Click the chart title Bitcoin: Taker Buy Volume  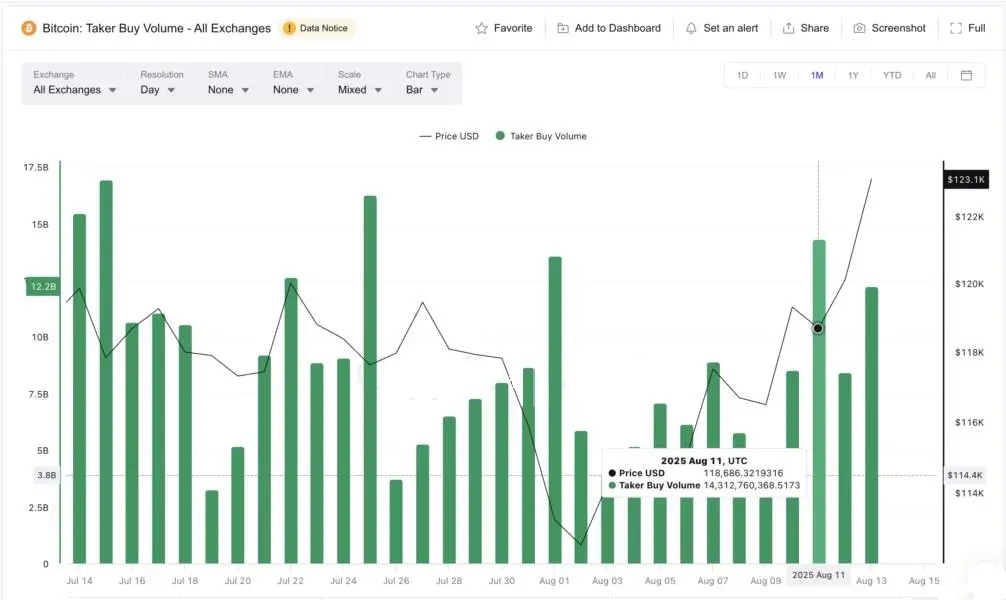[x=157, y=28]
